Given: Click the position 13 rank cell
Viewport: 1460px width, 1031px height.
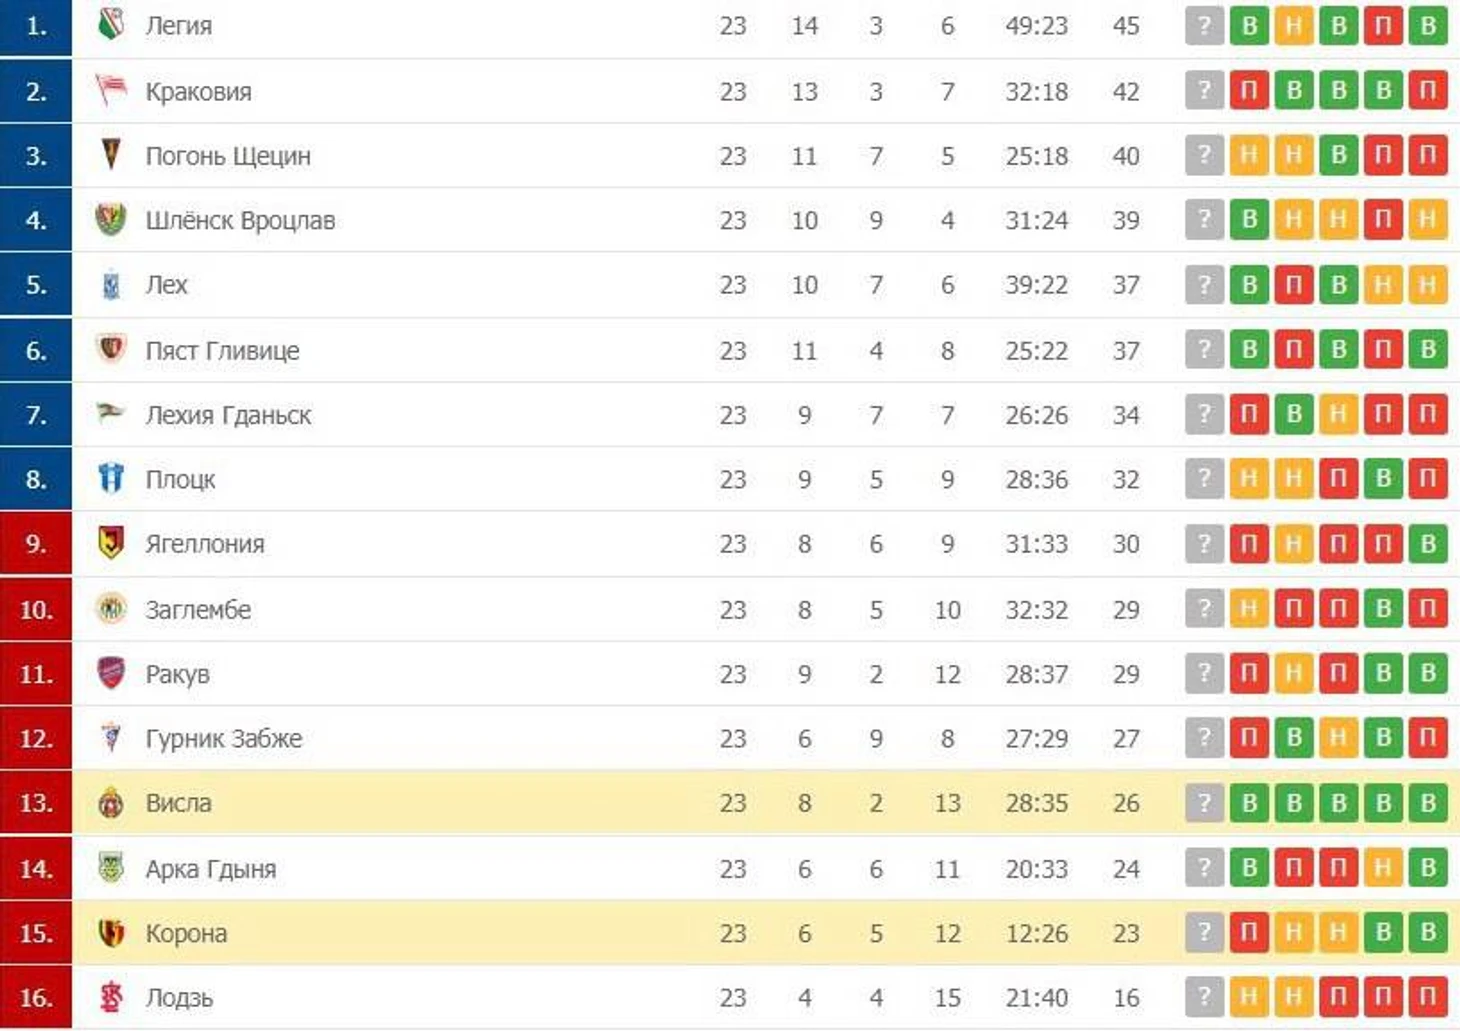Looking at the screenshot, I should (x=36, y=803).
